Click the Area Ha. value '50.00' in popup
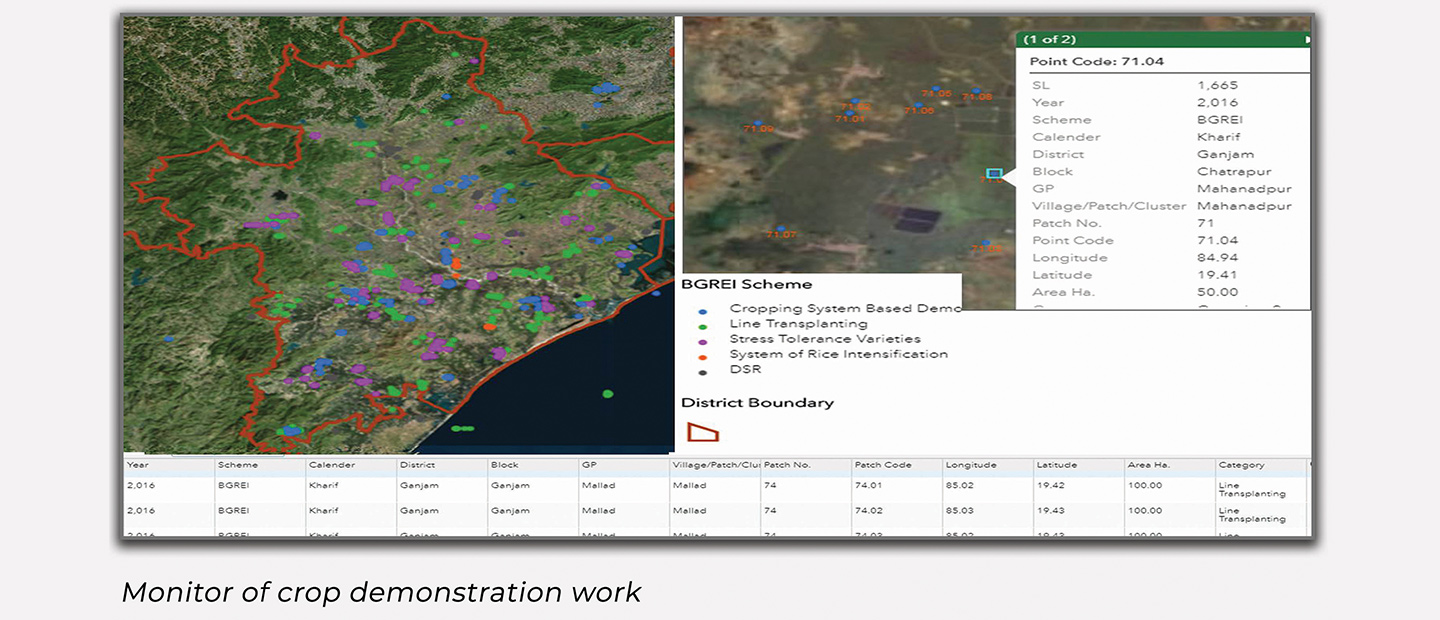Screen dimensions: 1440x620 coord(1217,292)
